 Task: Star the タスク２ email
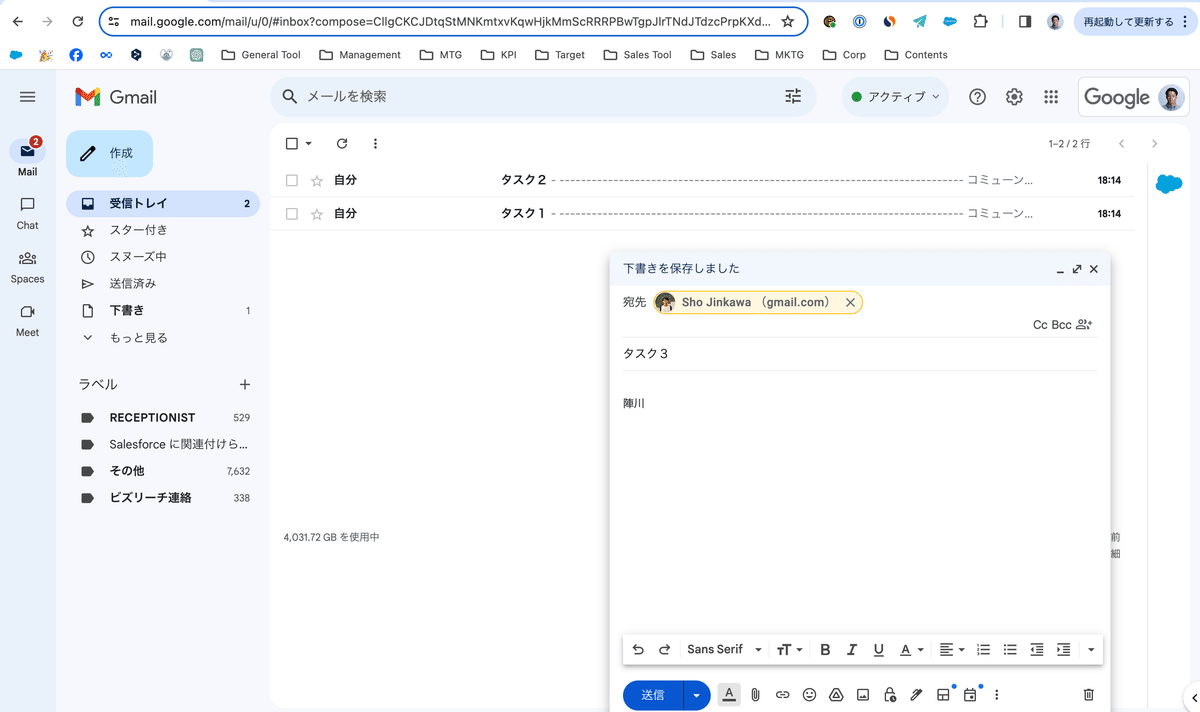pyautogui.click(x=317, y=181)
